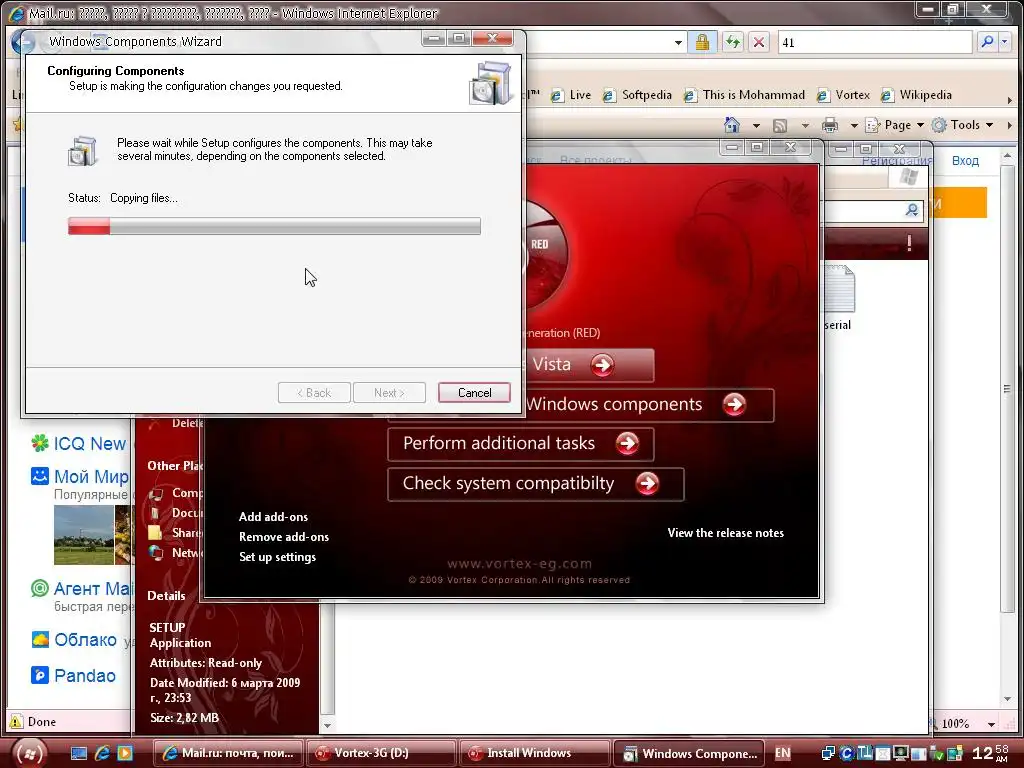This screenshot has height=768, width=1024.
Task: Switch to Windows Components taskbar button
Action: 689,753
